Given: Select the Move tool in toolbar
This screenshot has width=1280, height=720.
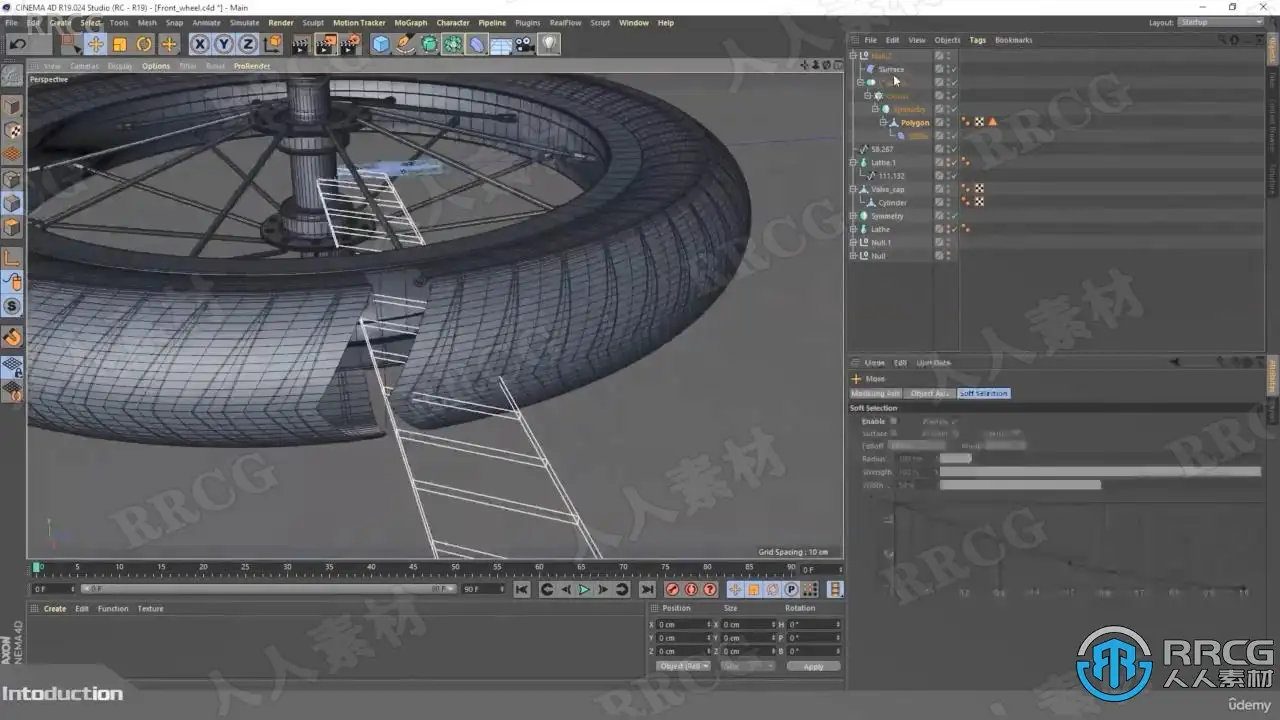Looking at the screenshot, I should coord(96,44).
